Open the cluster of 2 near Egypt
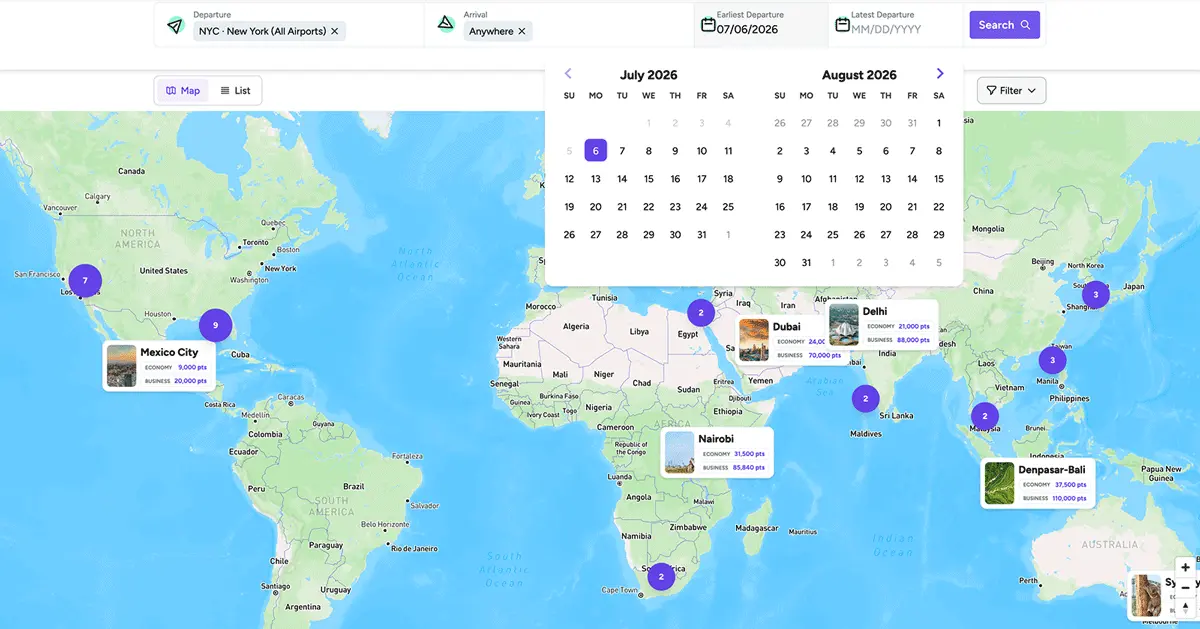 [701, 312]
